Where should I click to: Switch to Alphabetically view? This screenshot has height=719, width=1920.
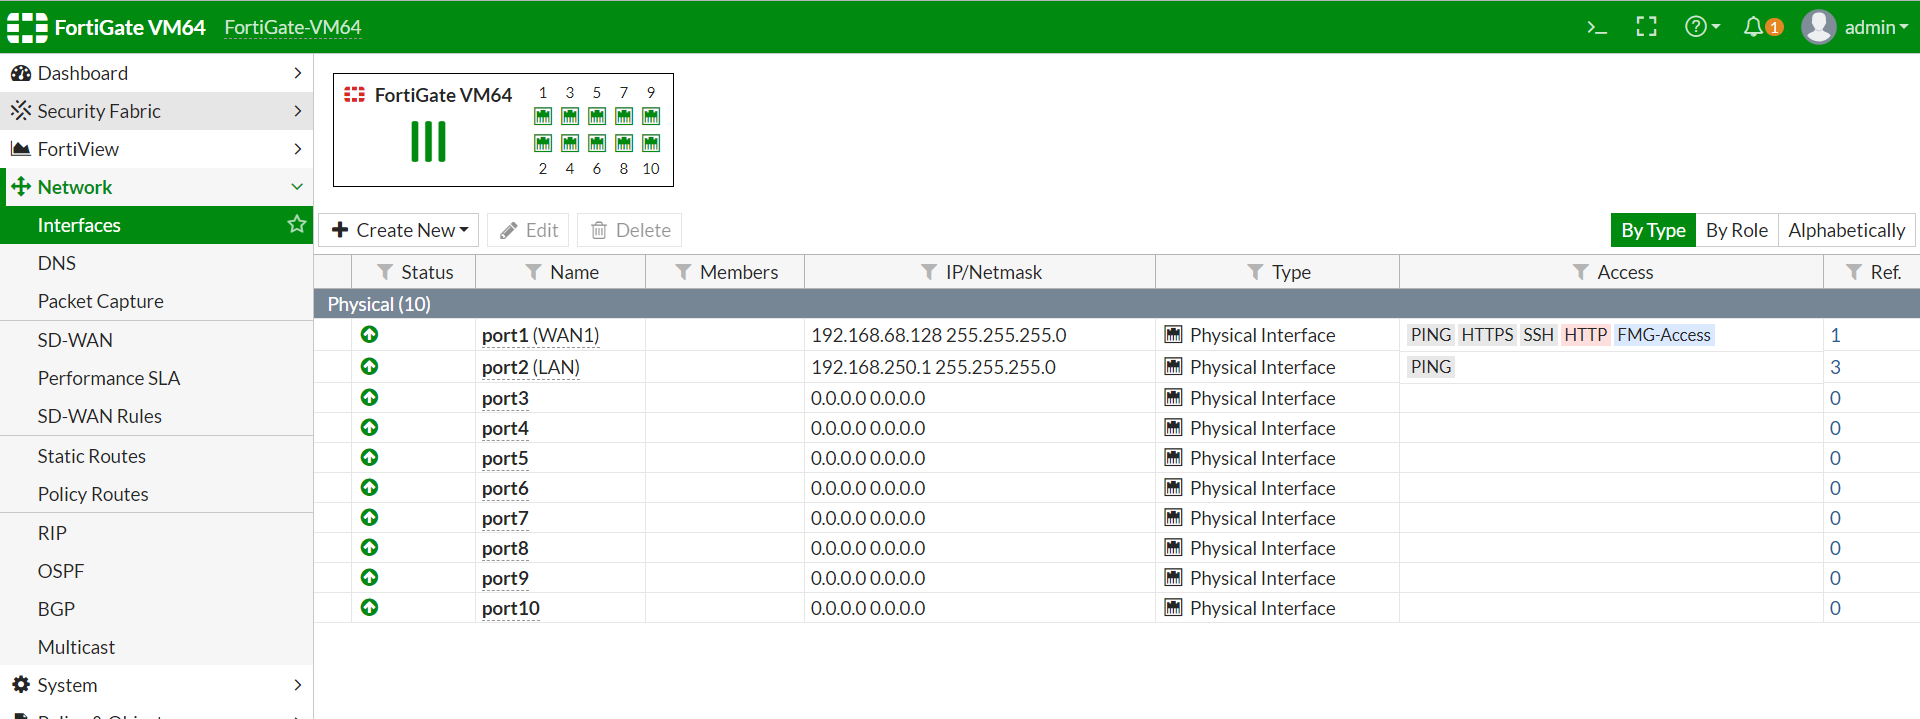(1846, 230)
